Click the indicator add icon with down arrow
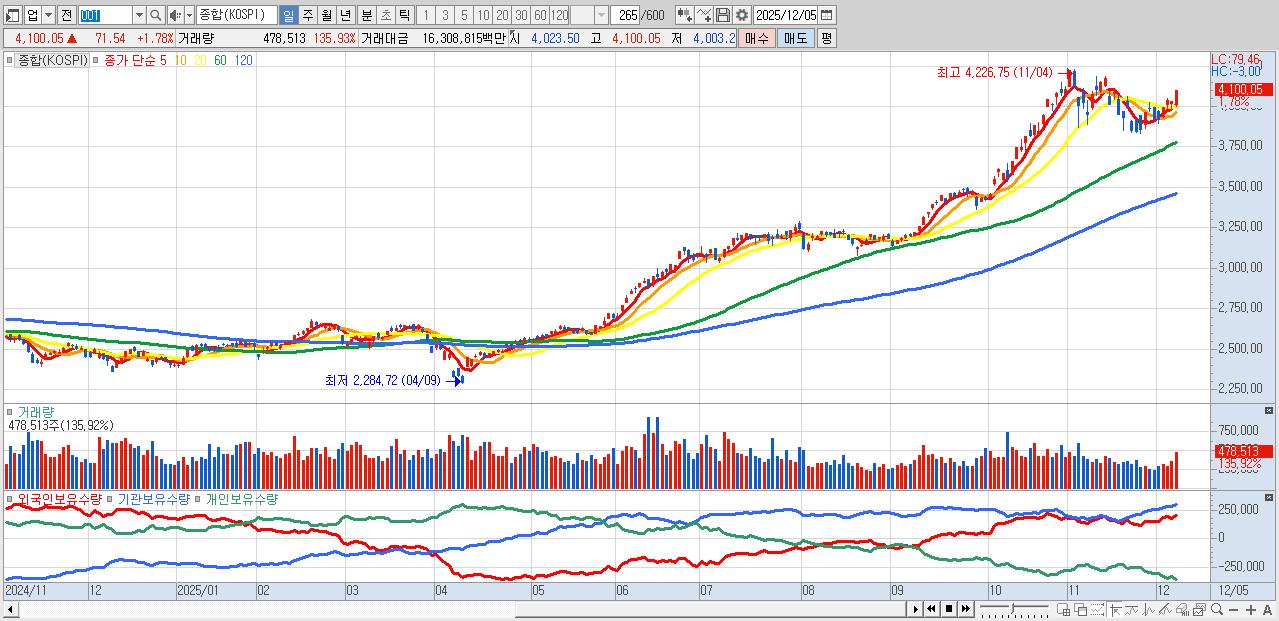Viewport: 1279px width, 621px height. pyautogui.click(x=685, y=15)
